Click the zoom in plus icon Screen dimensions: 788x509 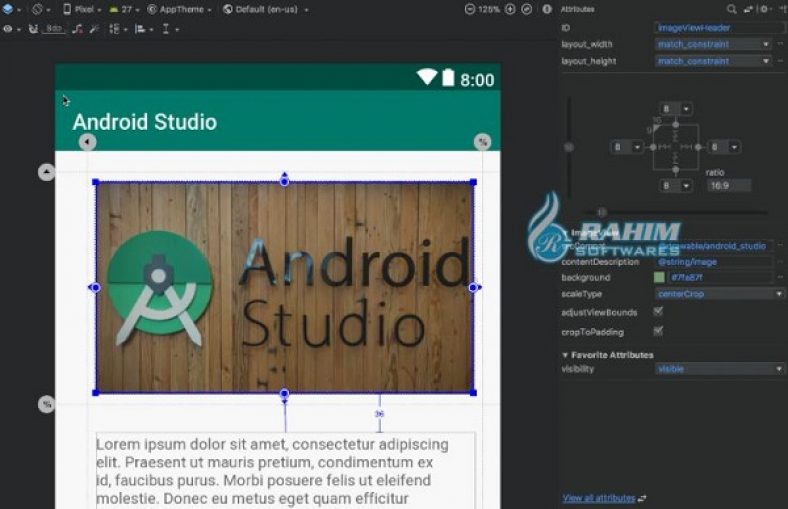click(511, 9)
